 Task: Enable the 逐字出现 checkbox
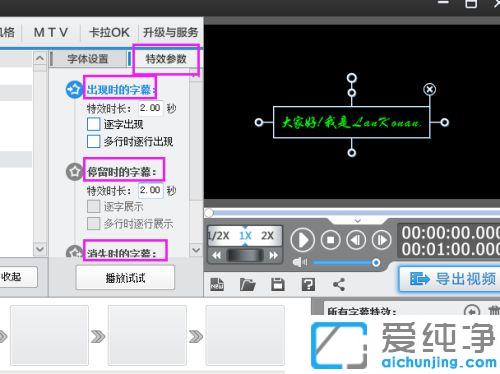click(93, 124)
